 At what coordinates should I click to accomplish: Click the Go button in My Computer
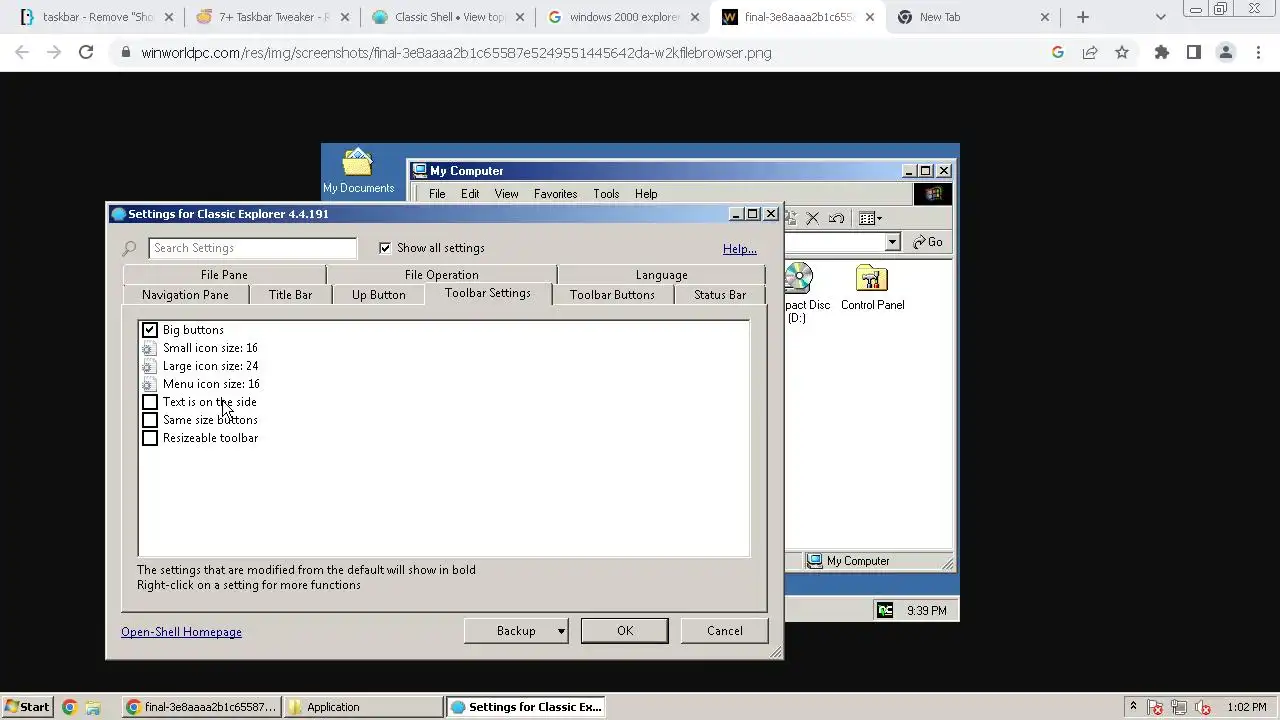click(927, 242)
